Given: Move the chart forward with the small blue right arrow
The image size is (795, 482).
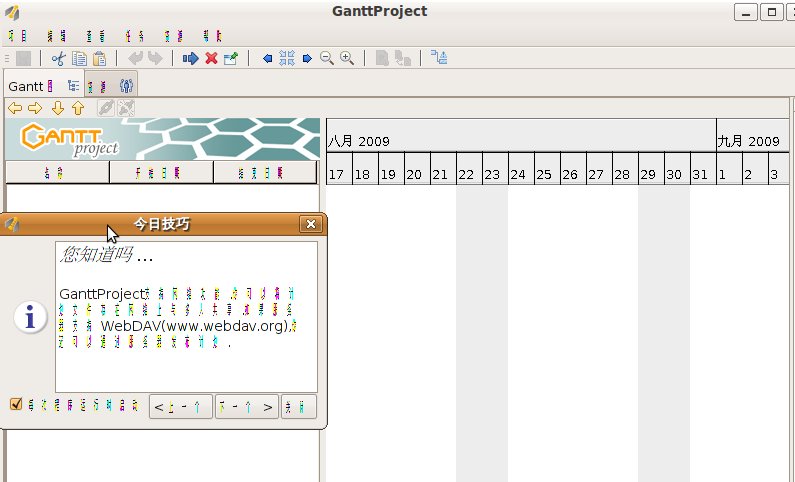Looking at the screenshot, I should [x=307, y=59].
